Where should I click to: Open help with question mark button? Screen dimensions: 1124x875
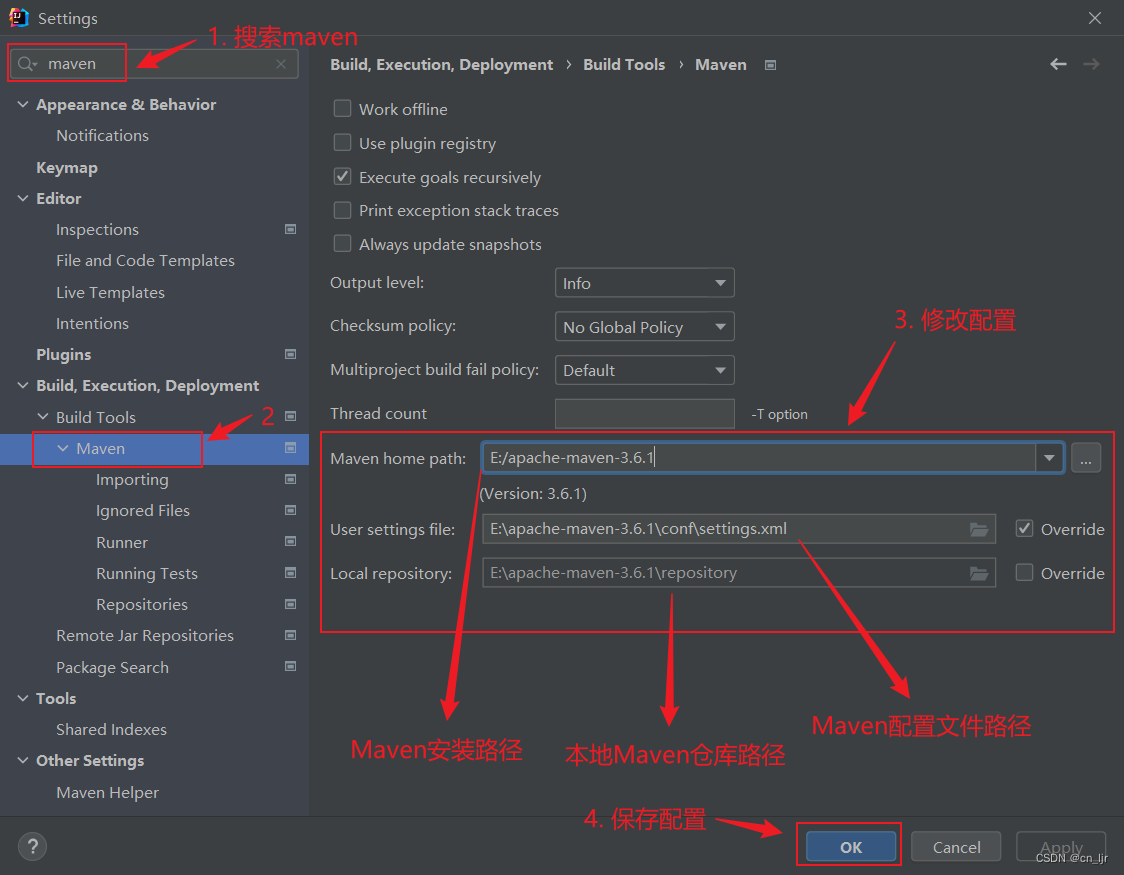pos(32,846)
